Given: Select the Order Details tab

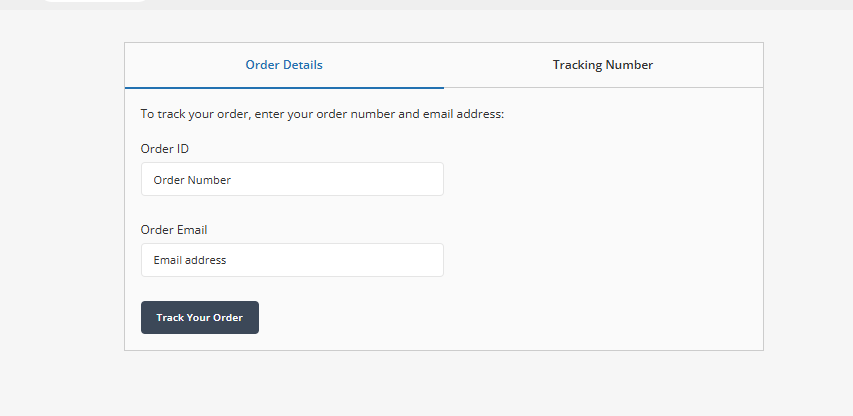Looking at the screenshot, I should [x=284, y=65].
